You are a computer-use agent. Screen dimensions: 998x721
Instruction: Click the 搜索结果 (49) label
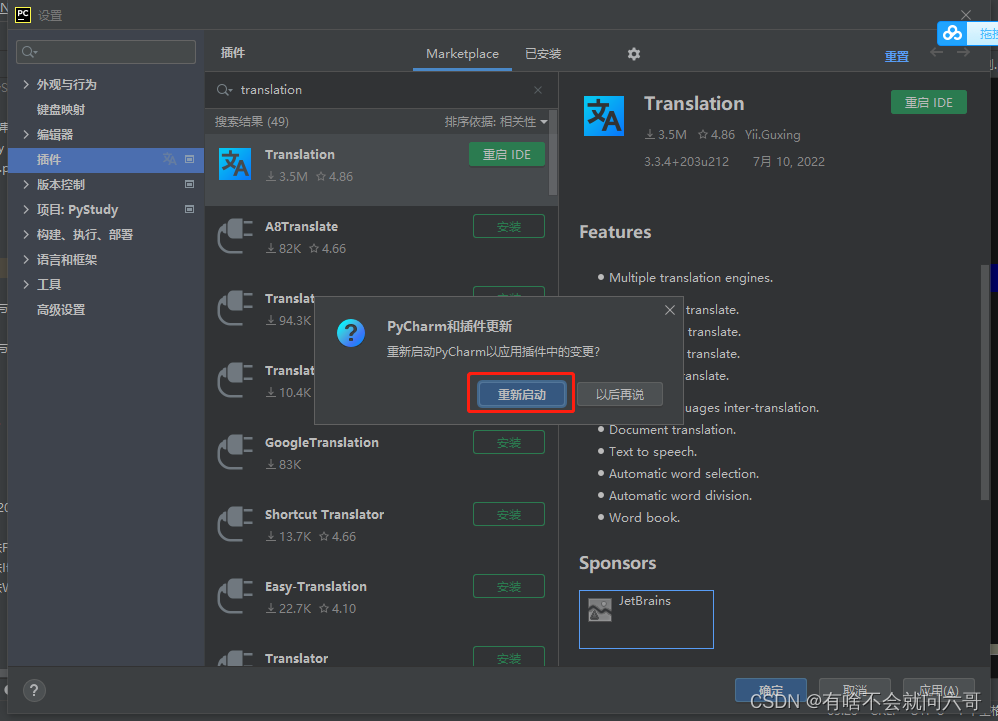point(251,122)
